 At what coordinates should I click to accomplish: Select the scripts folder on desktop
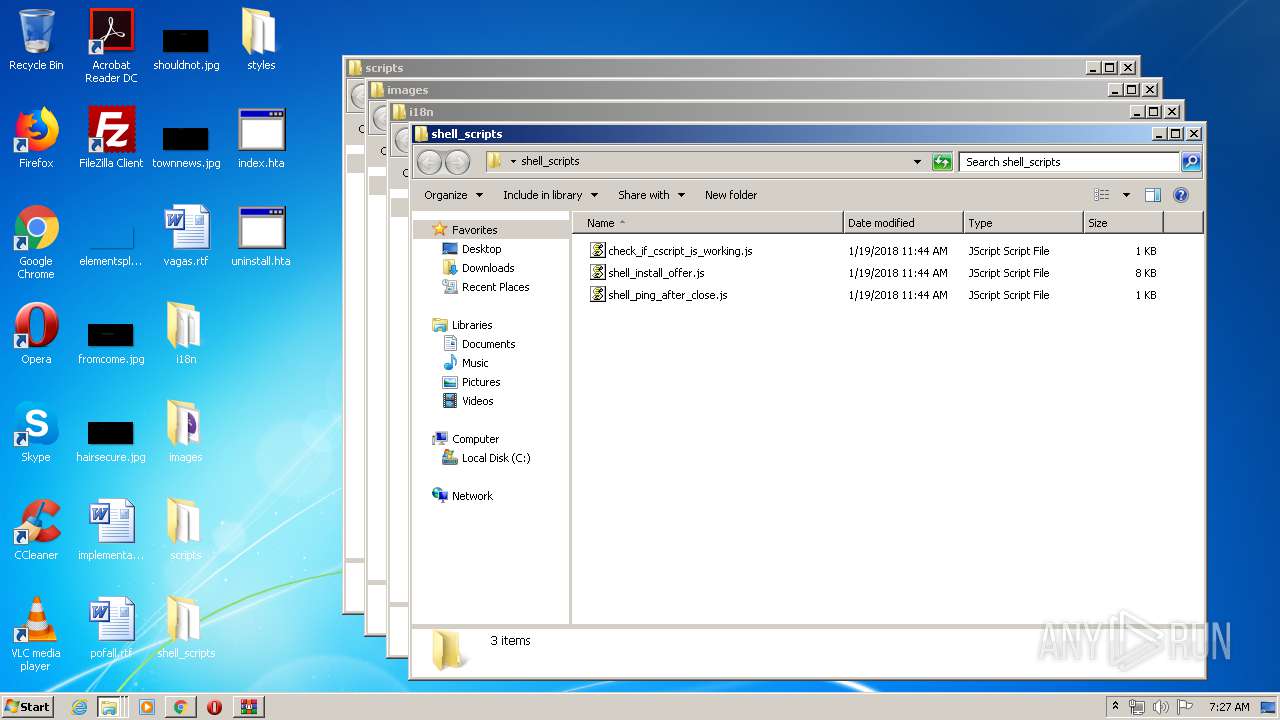point(186,530)
